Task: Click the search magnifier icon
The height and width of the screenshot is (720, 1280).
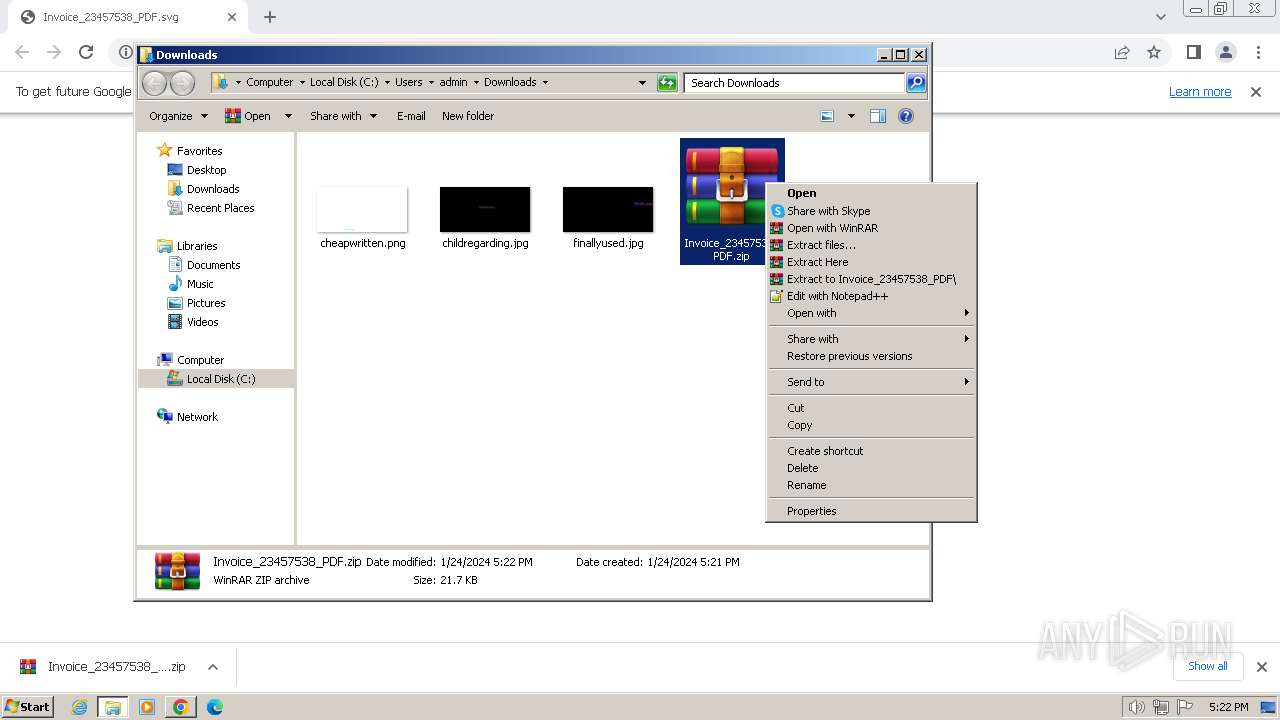Action: (x=916, y=83)
